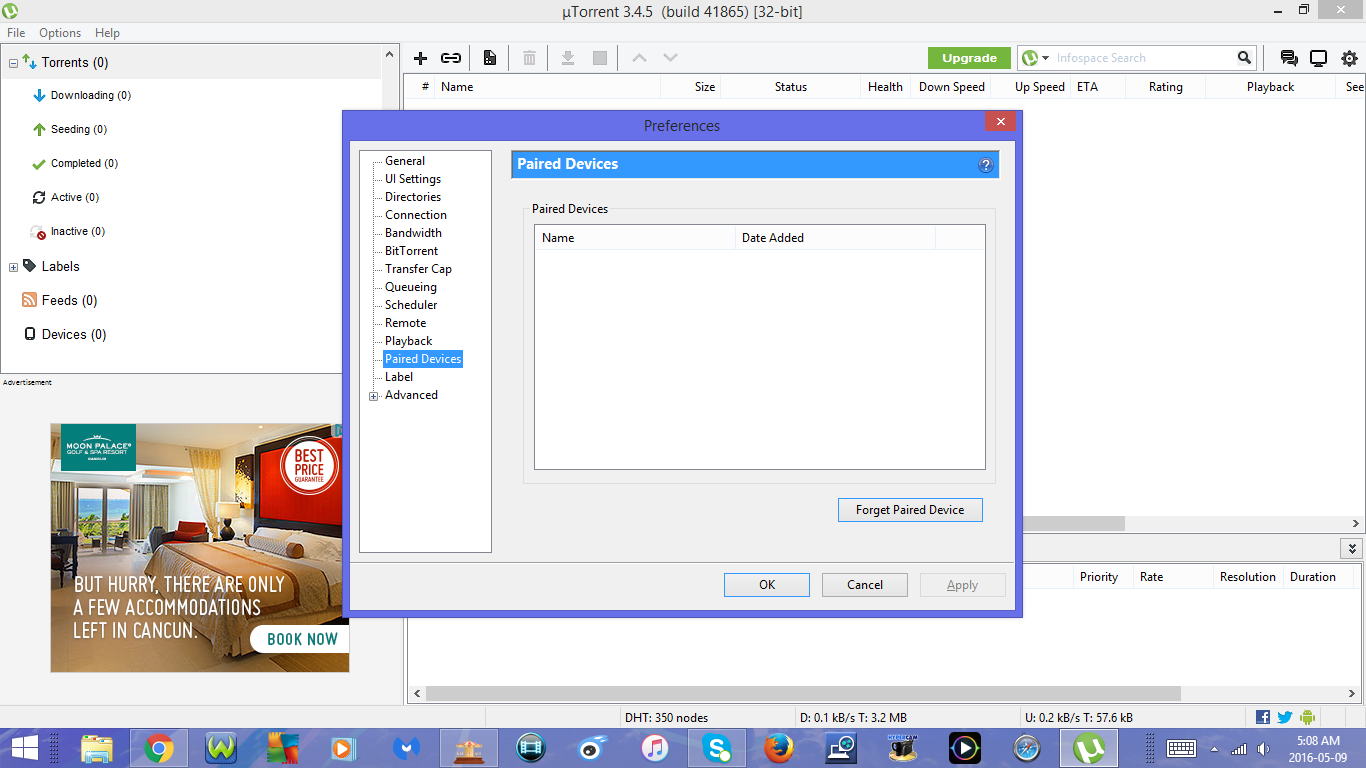Open Preferences gear icon in toolbar
1366x768 pixels.
[x=1349, y=58]
